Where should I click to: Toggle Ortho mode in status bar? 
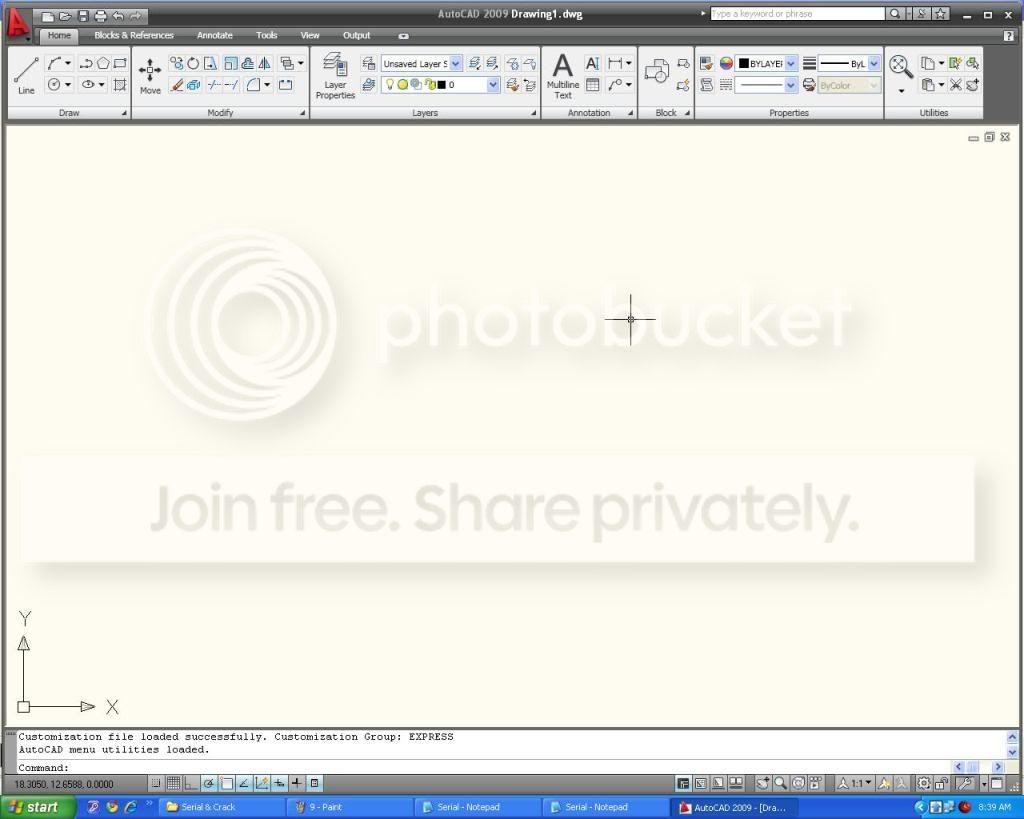pyautogui.click(x=191, y=783)
